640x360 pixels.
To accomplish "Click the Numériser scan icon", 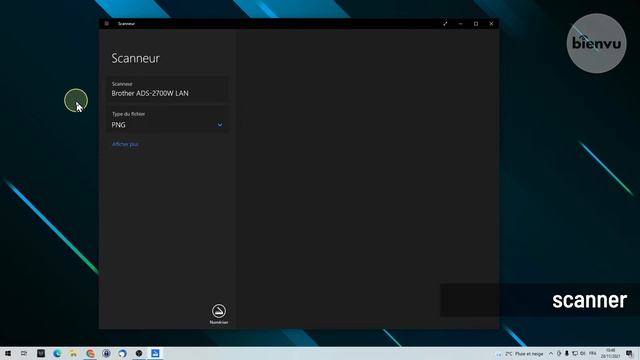I will pos(219,311).
